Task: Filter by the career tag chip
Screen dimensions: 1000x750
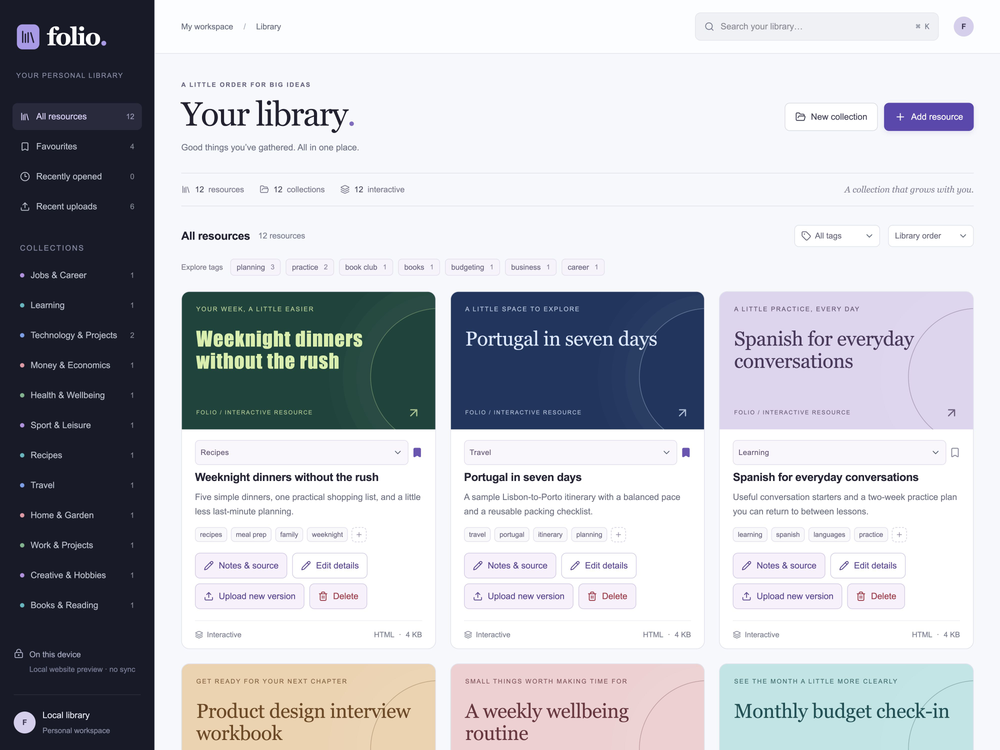Action: point(583,267)
